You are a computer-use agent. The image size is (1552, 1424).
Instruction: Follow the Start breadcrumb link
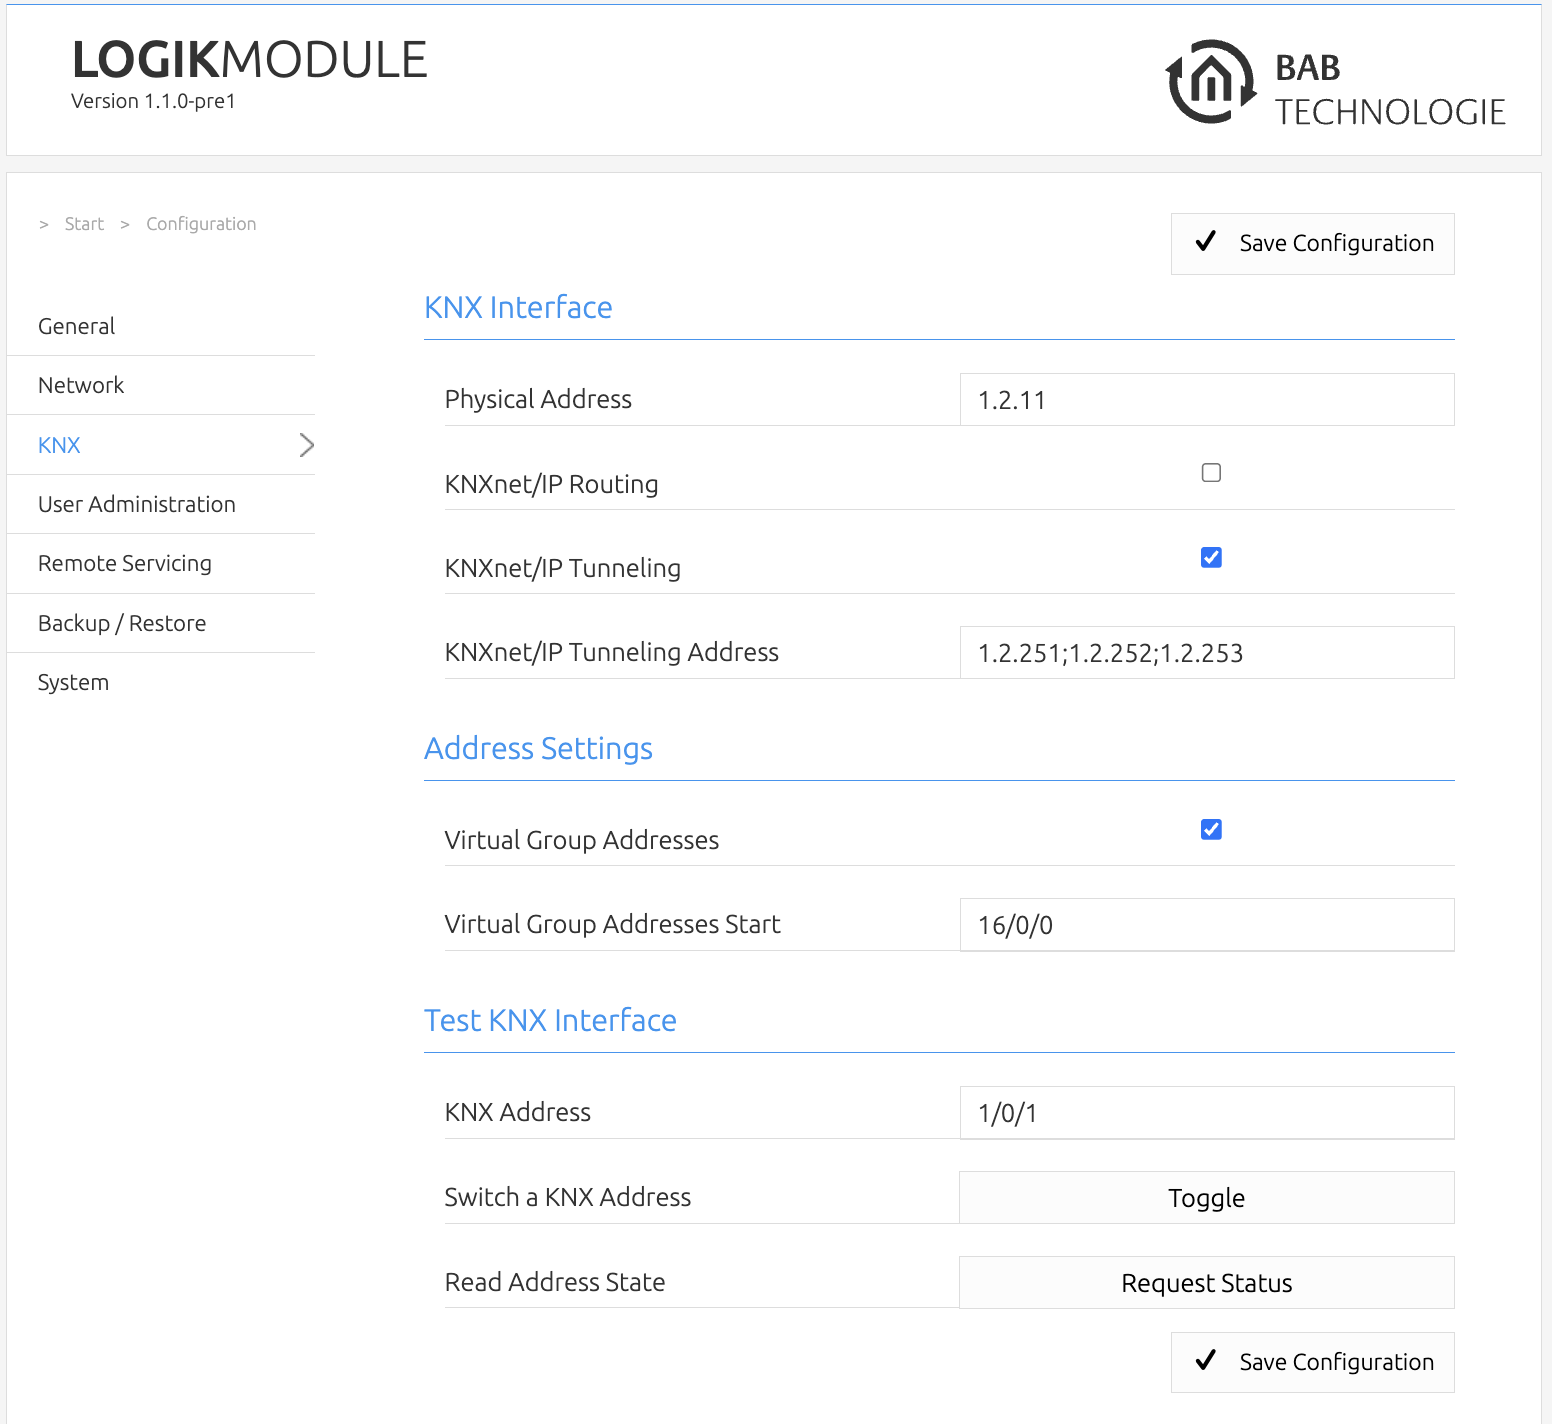(x=84, y=224)
